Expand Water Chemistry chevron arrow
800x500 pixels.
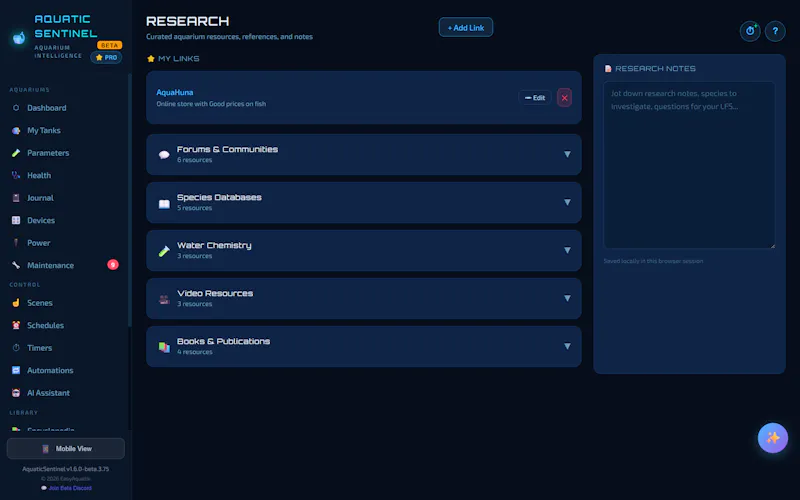567,250
